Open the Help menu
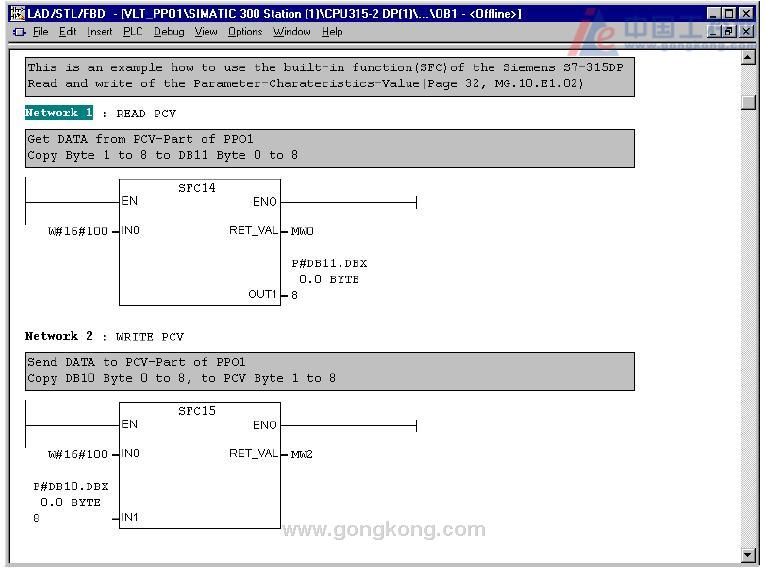The width and height of the screenshot is (767, 570). tap(332, 32)
